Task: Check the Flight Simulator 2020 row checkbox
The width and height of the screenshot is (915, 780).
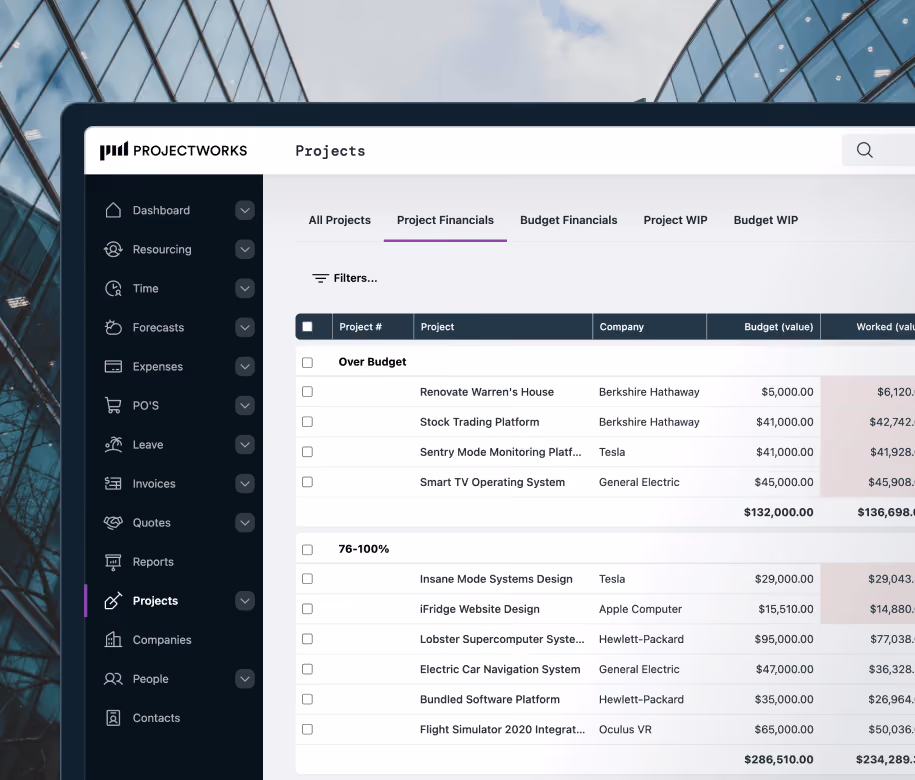Action: pos(308,729)
